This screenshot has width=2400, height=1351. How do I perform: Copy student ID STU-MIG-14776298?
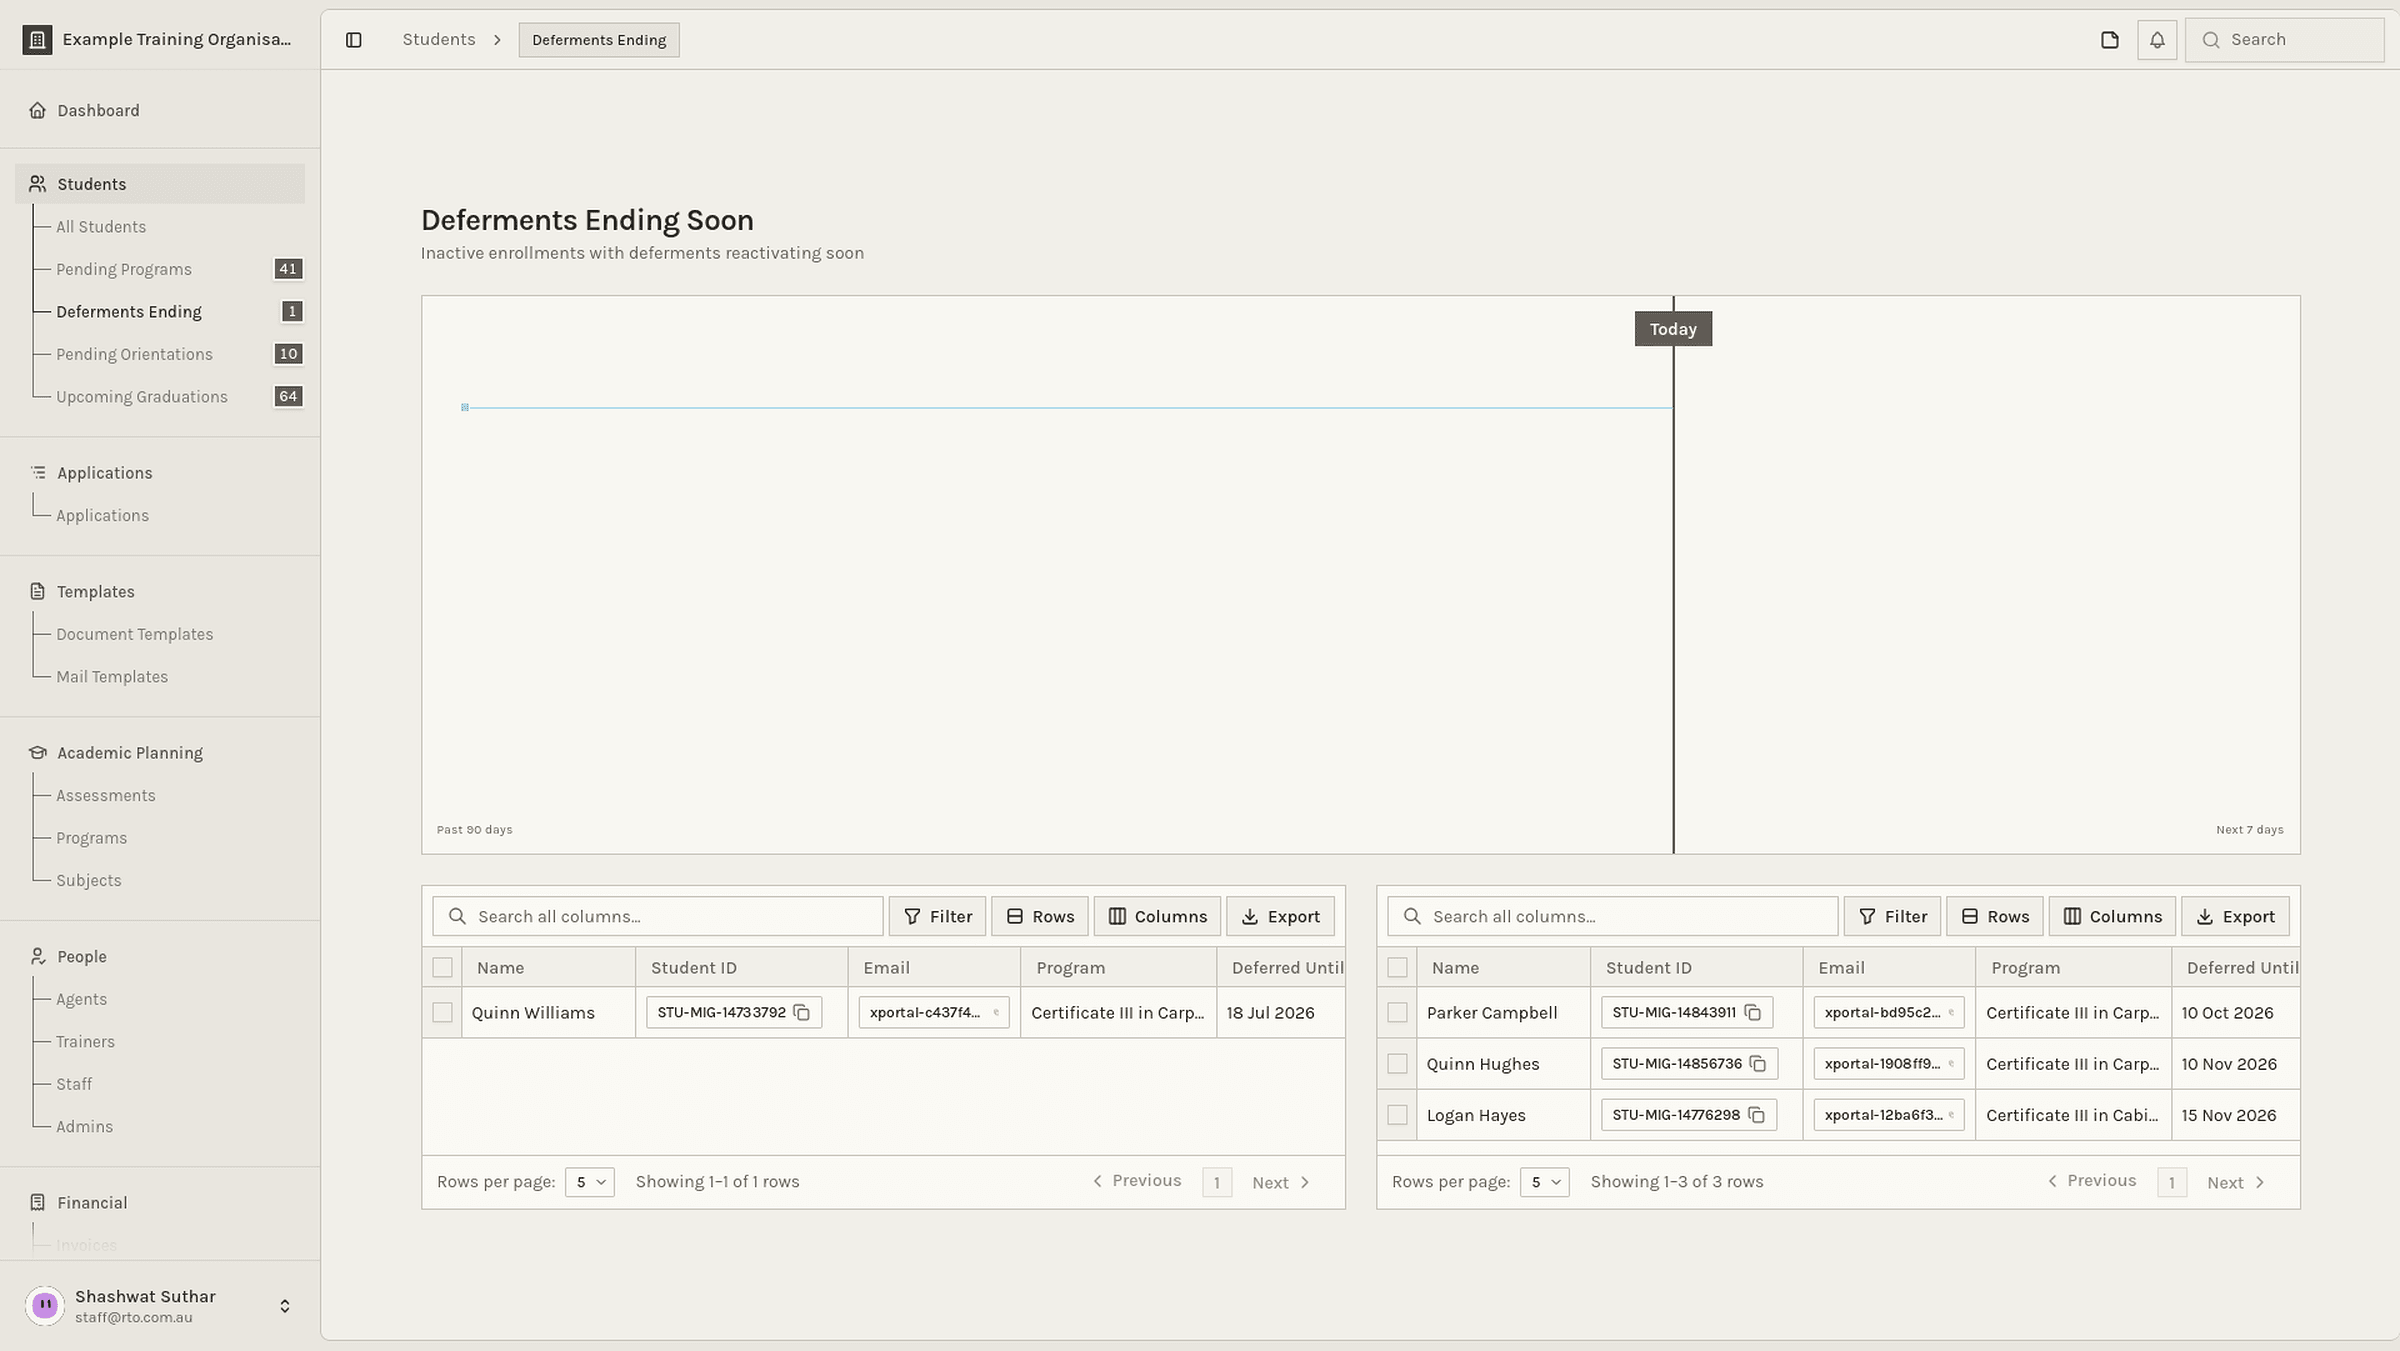[x=1757, y=1115]
